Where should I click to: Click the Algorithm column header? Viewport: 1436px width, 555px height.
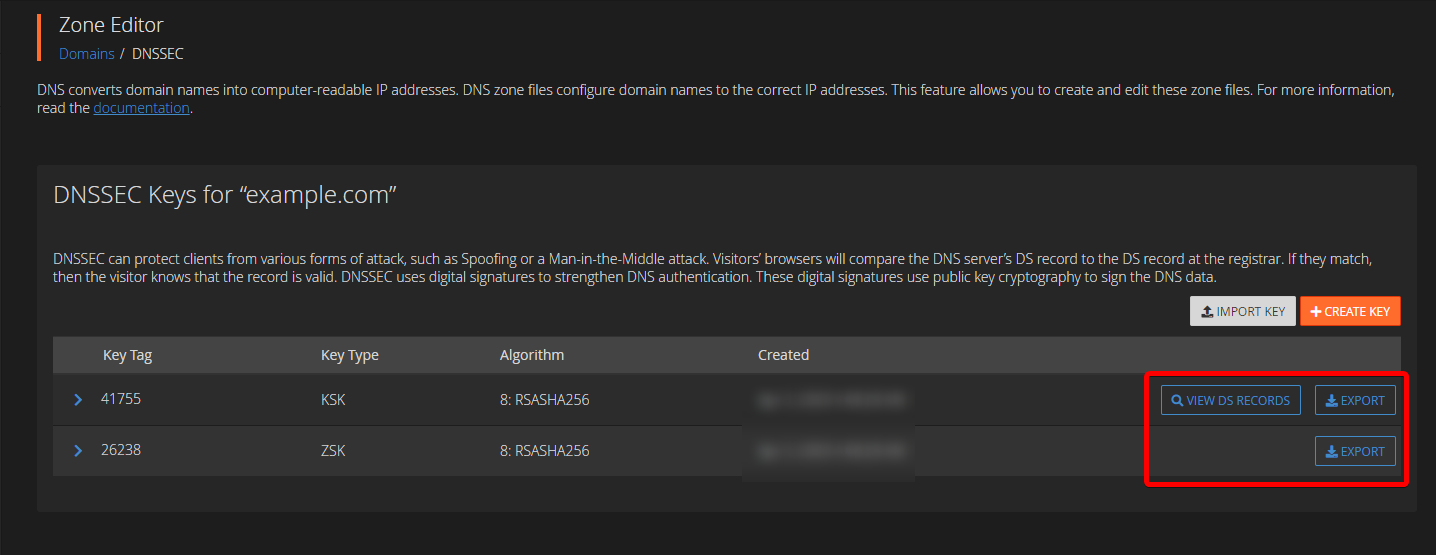(532, 355)
